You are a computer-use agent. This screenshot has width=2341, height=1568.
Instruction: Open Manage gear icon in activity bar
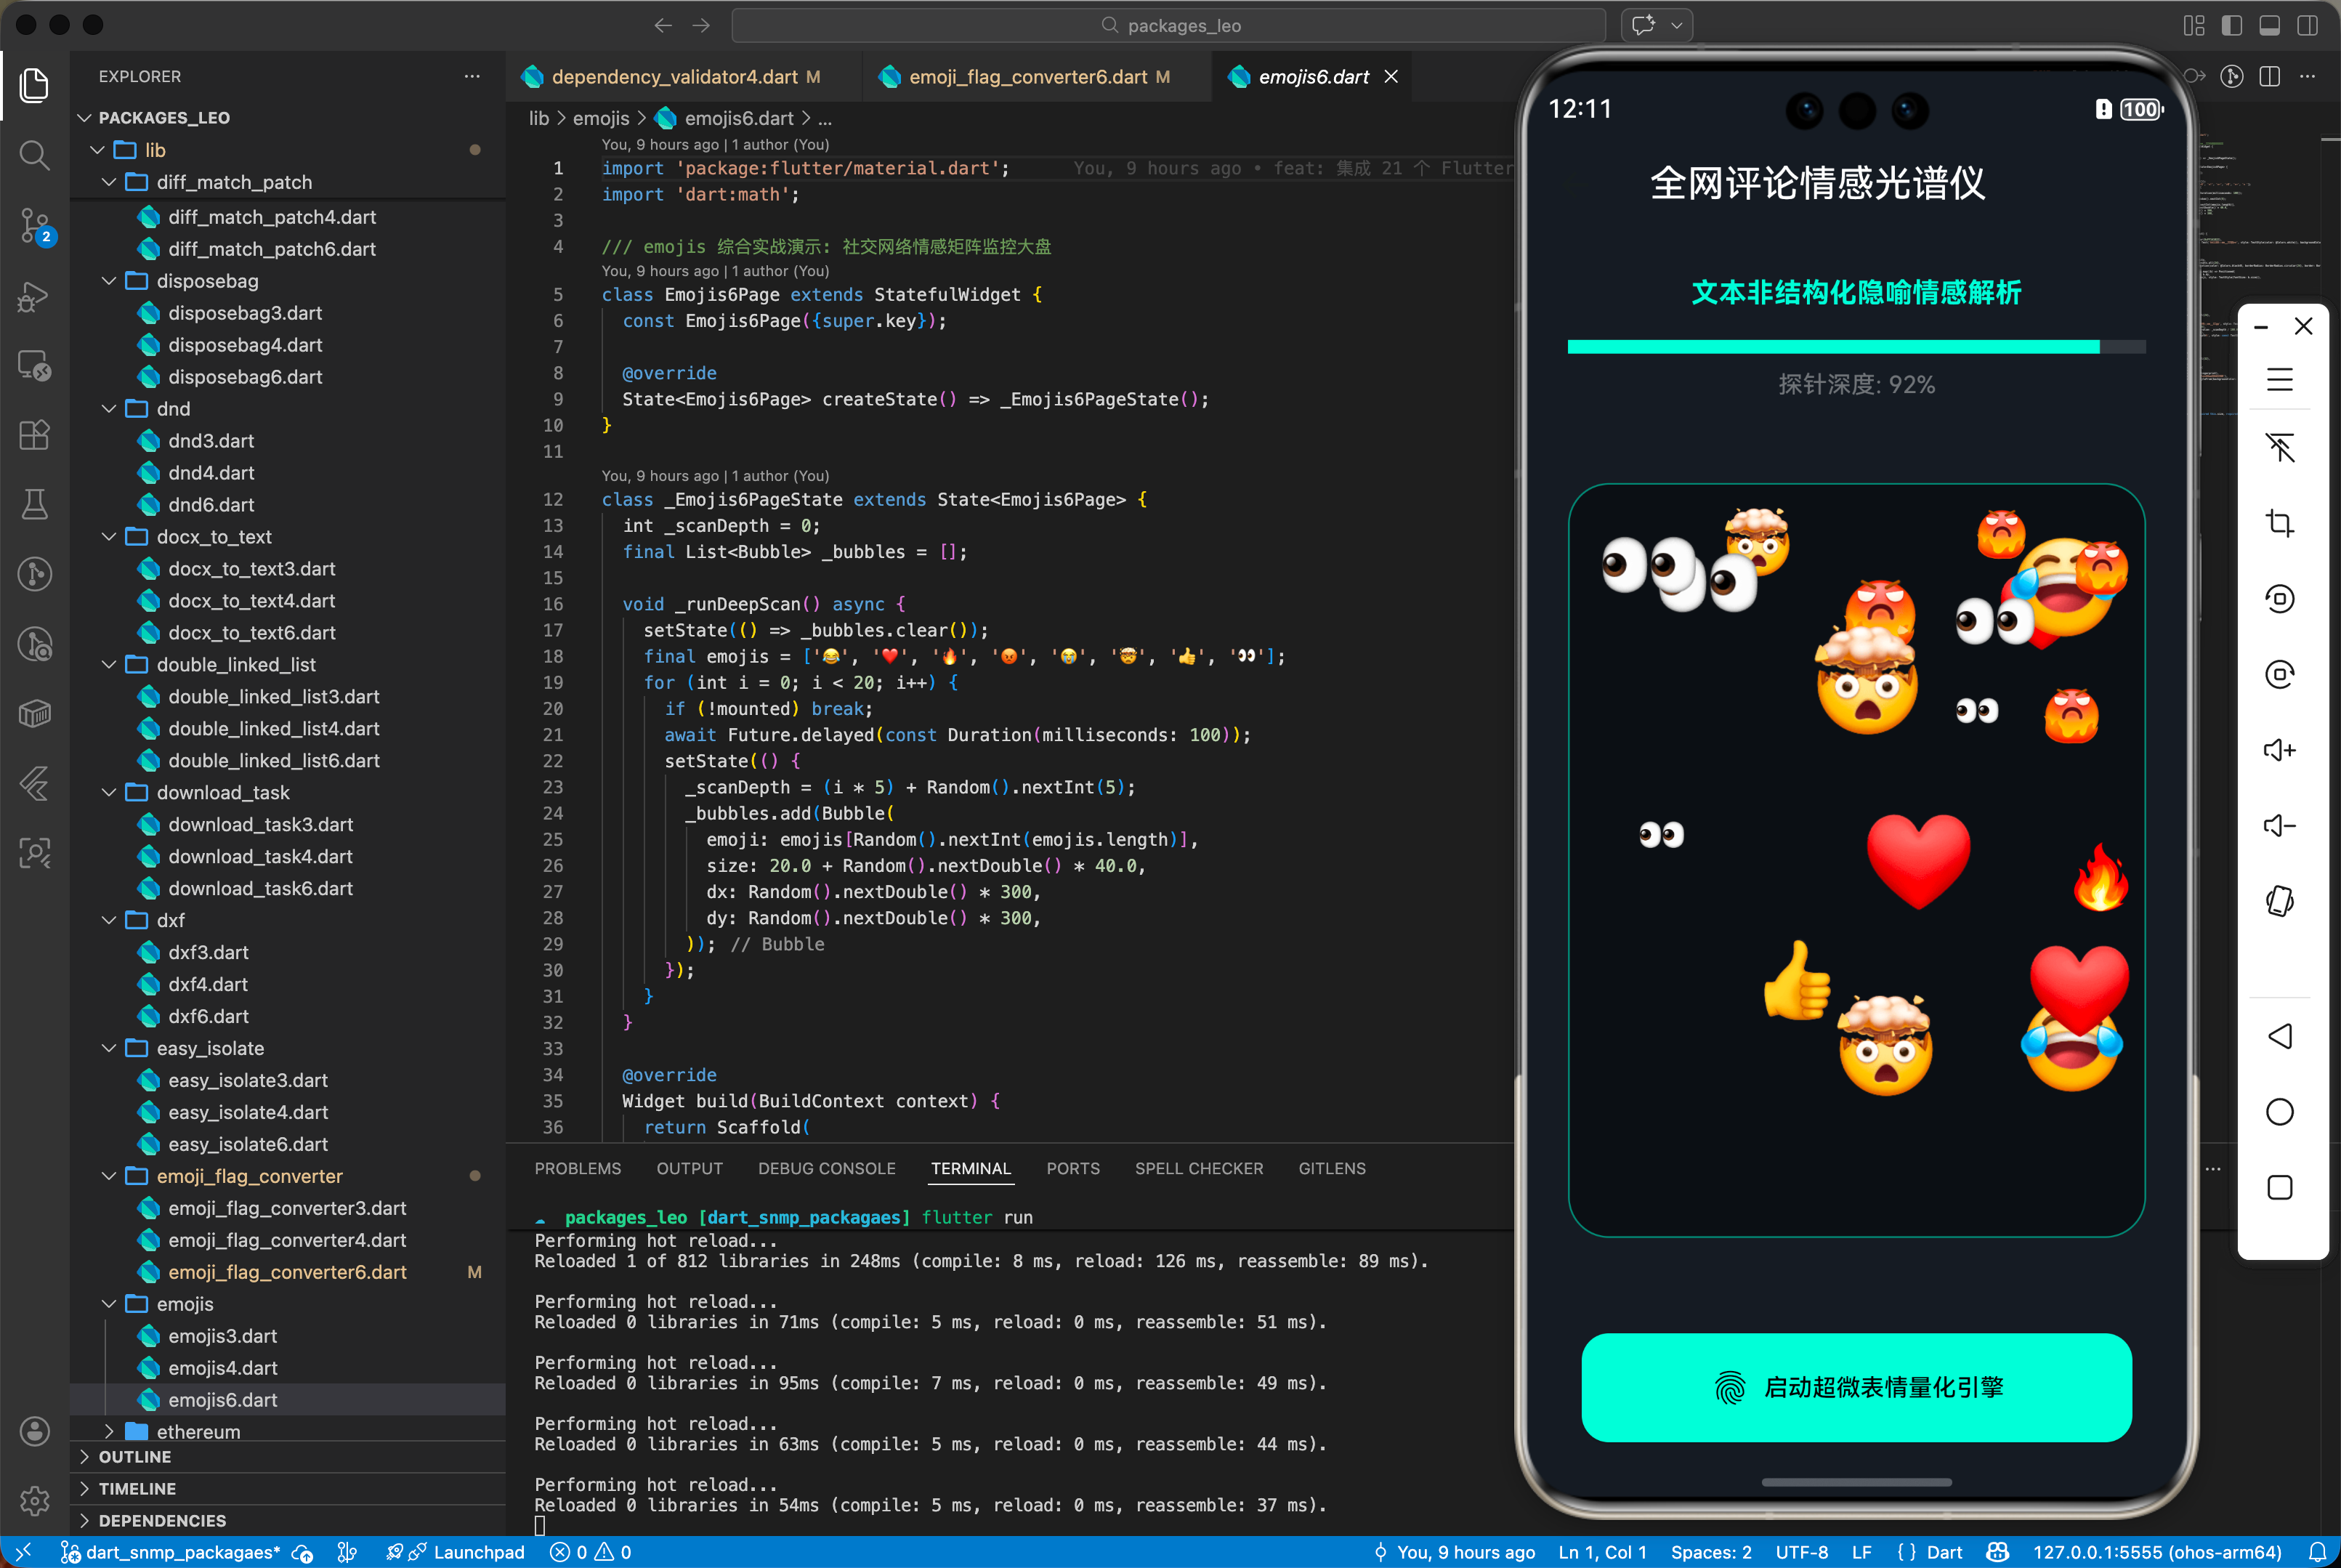point(34,1500)
